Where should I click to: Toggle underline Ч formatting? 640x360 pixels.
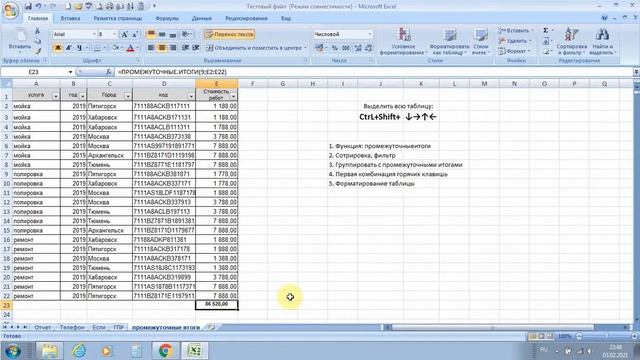pos(80,48)
